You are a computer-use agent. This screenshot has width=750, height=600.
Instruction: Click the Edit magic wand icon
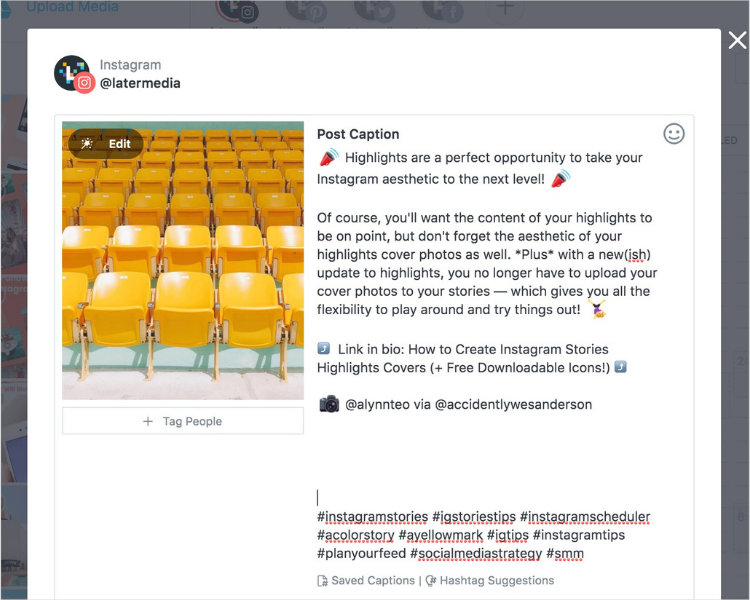(87, 144)
